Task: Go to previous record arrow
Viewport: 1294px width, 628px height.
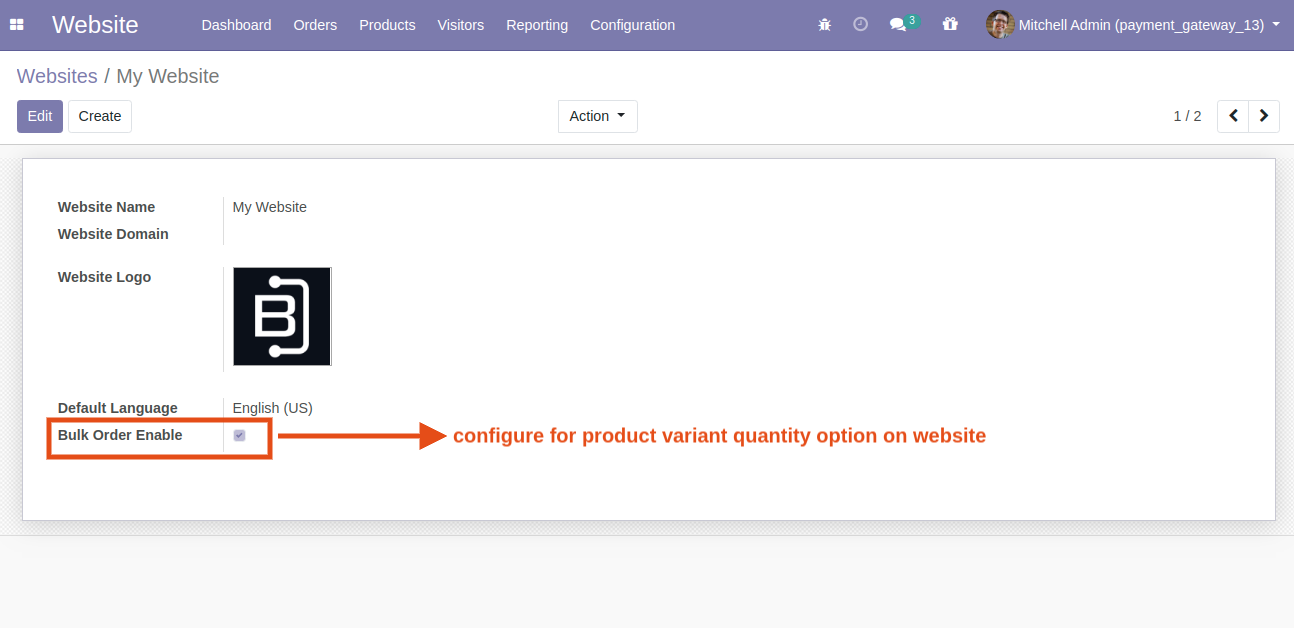Action: (x=1233, y=116)
